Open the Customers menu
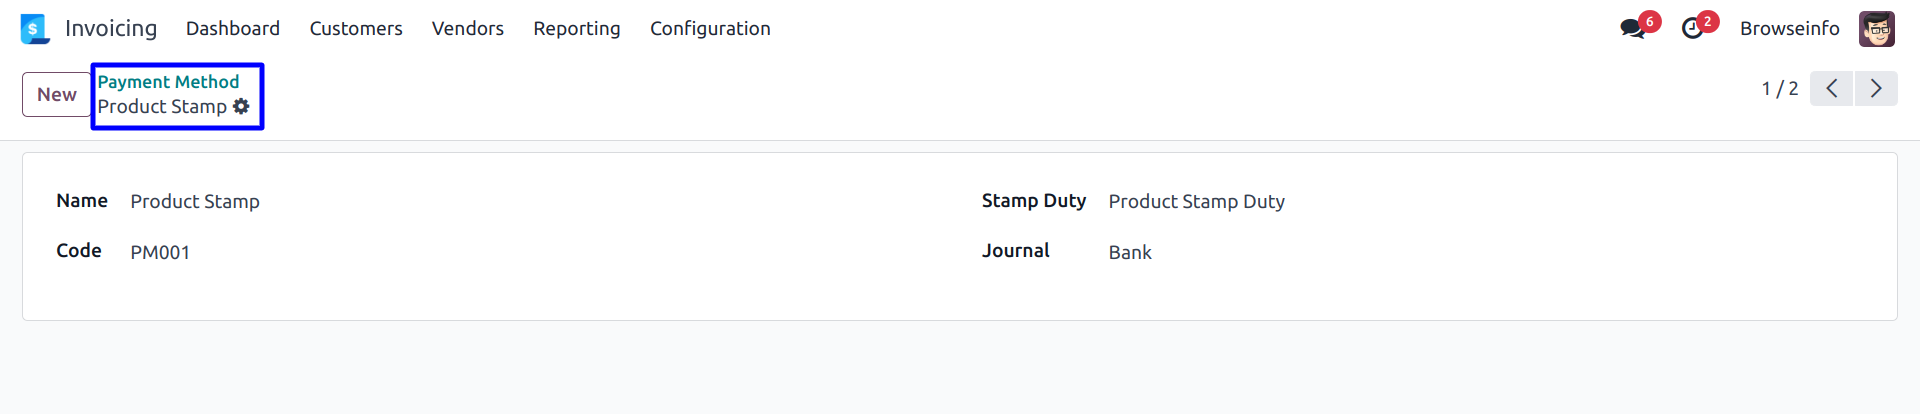 (356, 29)
